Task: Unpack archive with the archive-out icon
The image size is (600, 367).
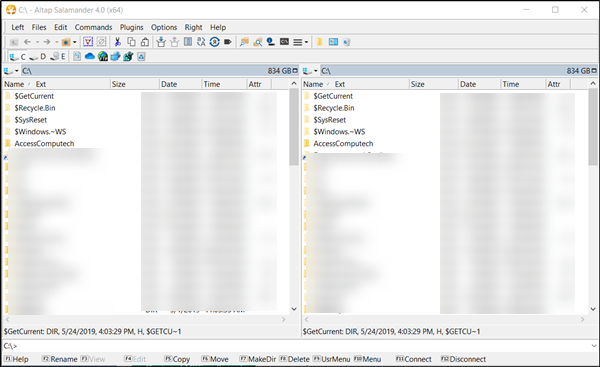Action: pyautogui.click(x=174, y=42)
